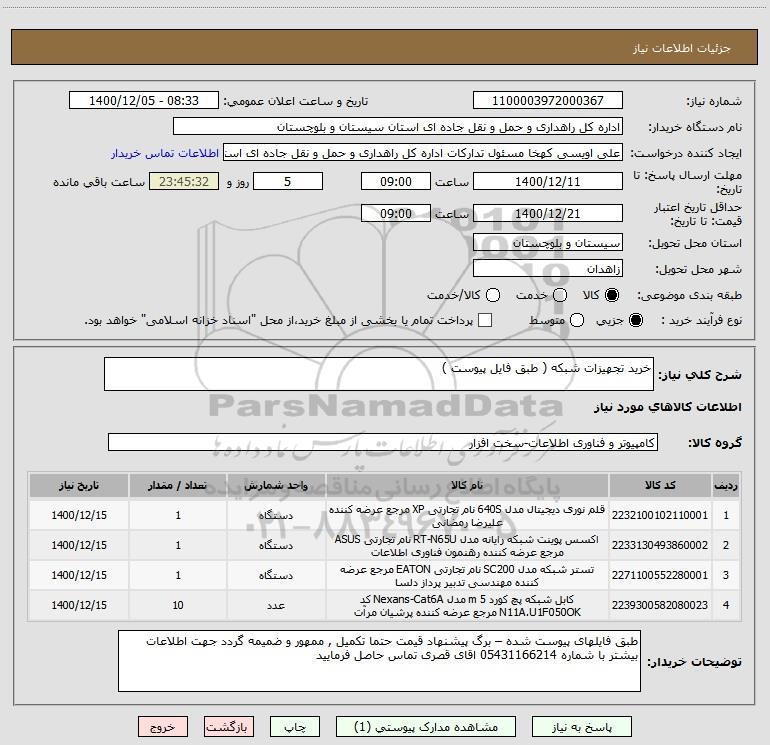Click the announcement date 1400/12/05 field

point(144,101)
